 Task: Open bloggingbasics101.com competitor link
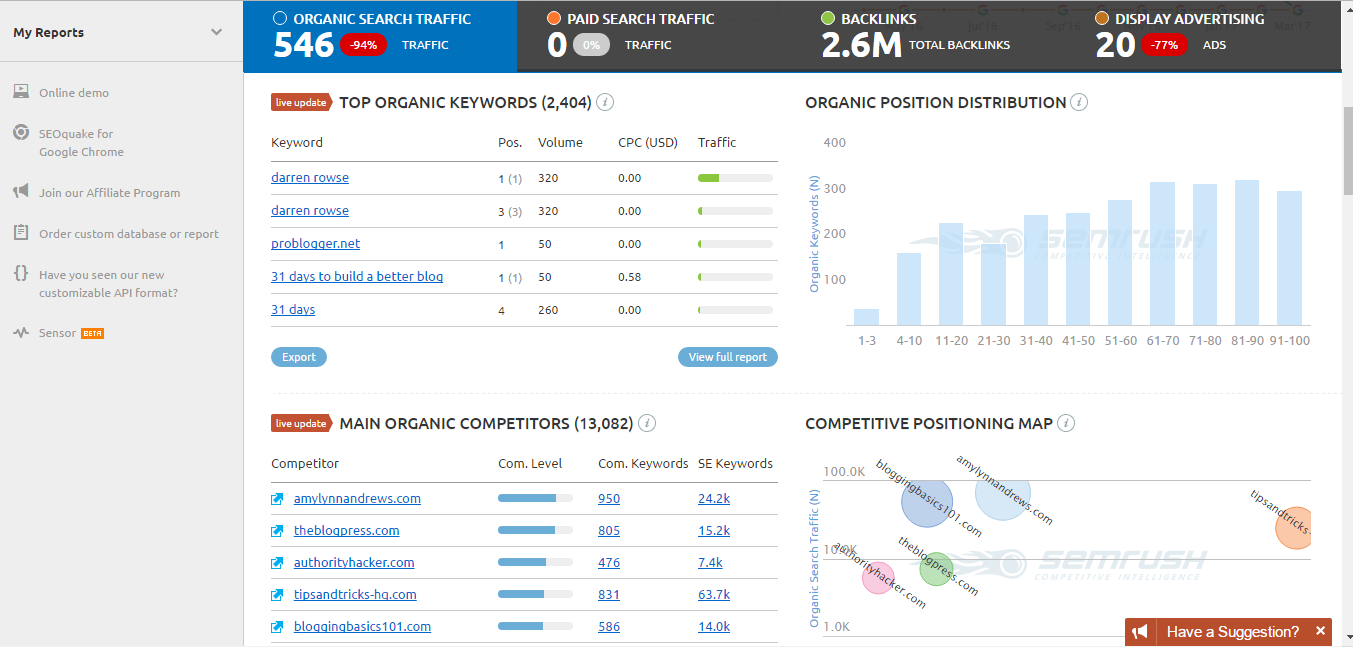click(x=362, y=627)
